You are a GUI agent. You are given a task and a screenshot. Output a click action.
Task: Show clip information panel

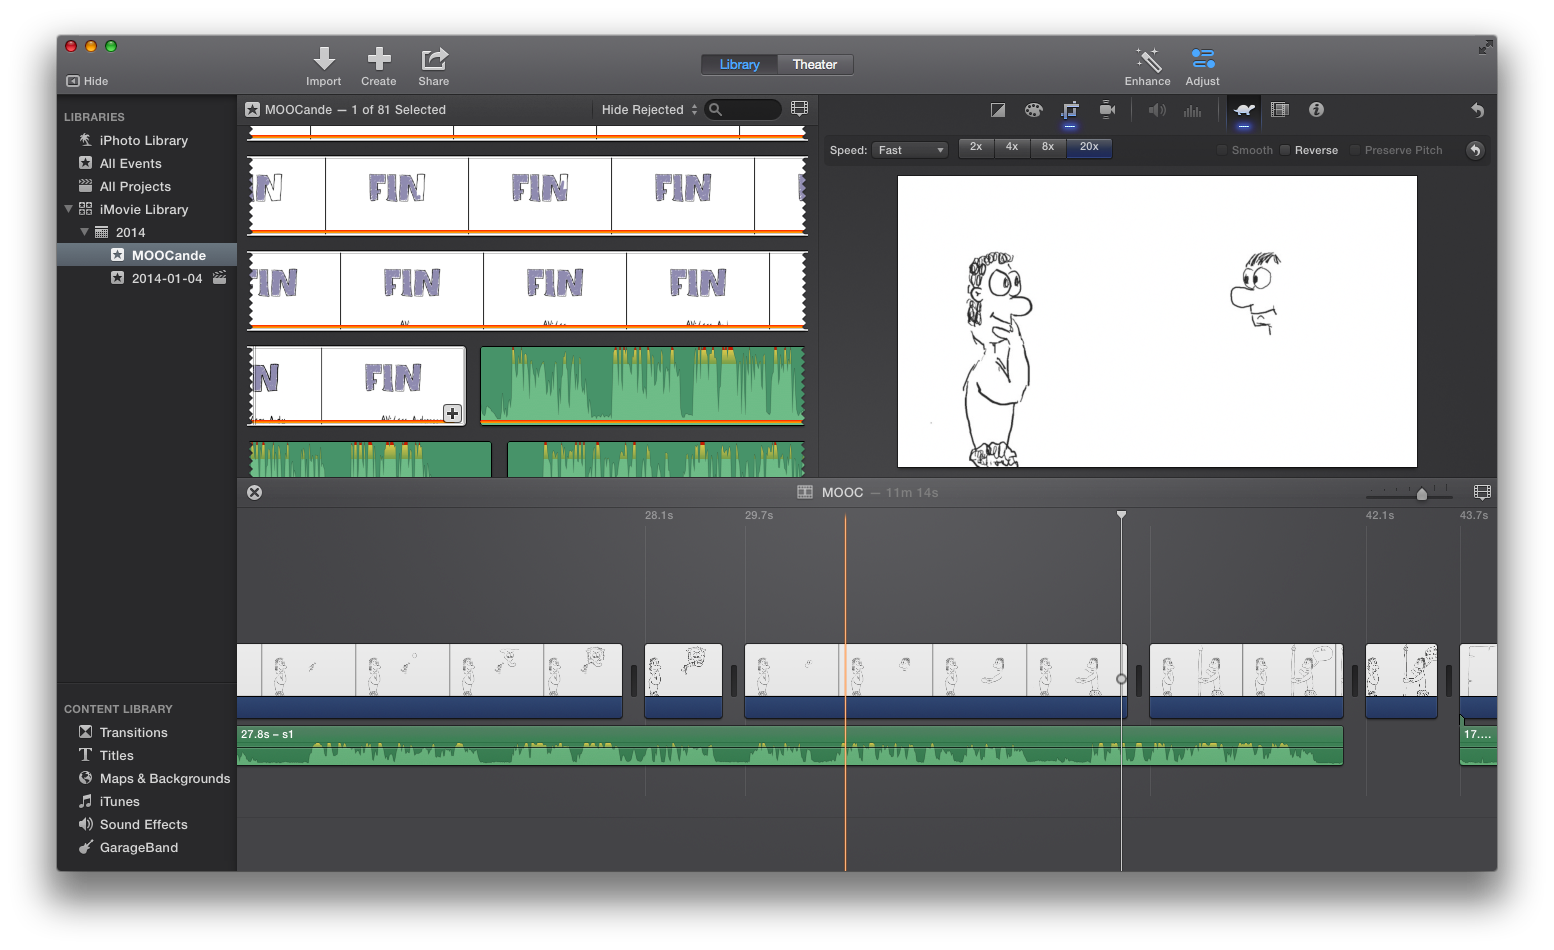pyautogui.click(x=1316, y=110)
